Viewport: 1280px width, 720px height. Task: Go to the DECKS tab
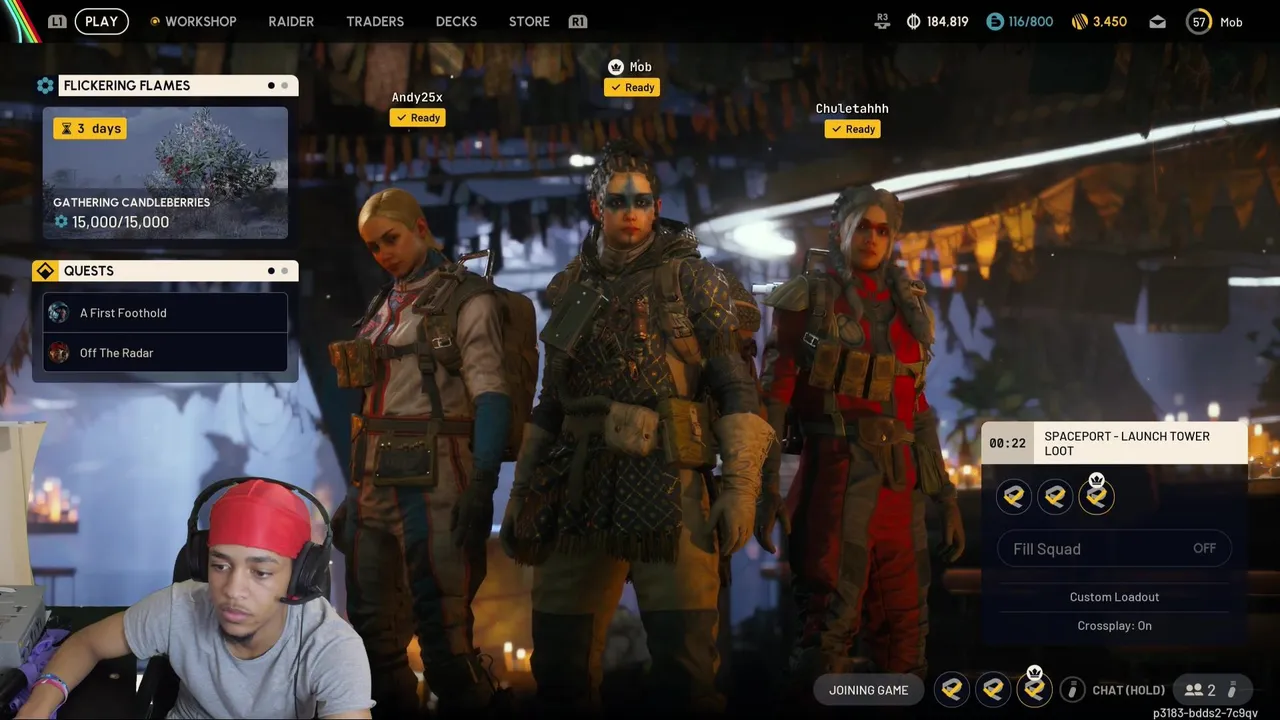456,21
